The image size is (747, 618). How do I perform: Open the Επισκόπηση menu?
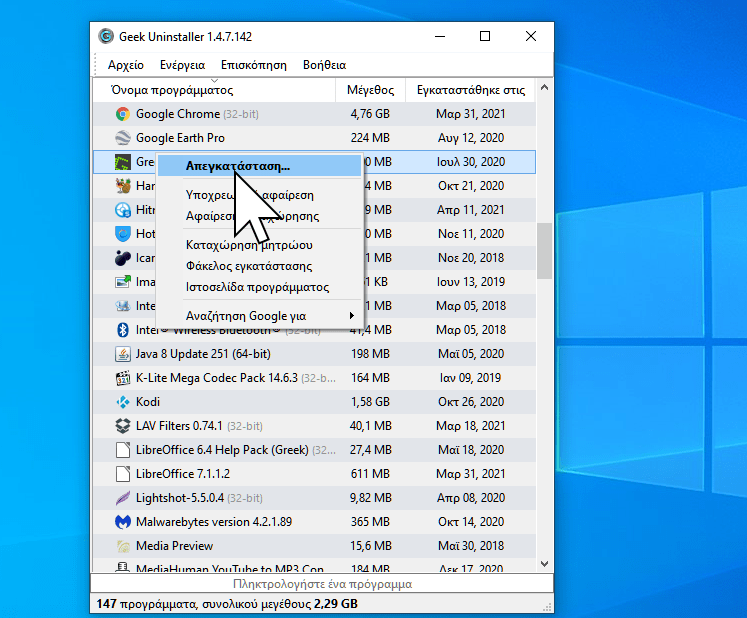click(x=254, y=65)
